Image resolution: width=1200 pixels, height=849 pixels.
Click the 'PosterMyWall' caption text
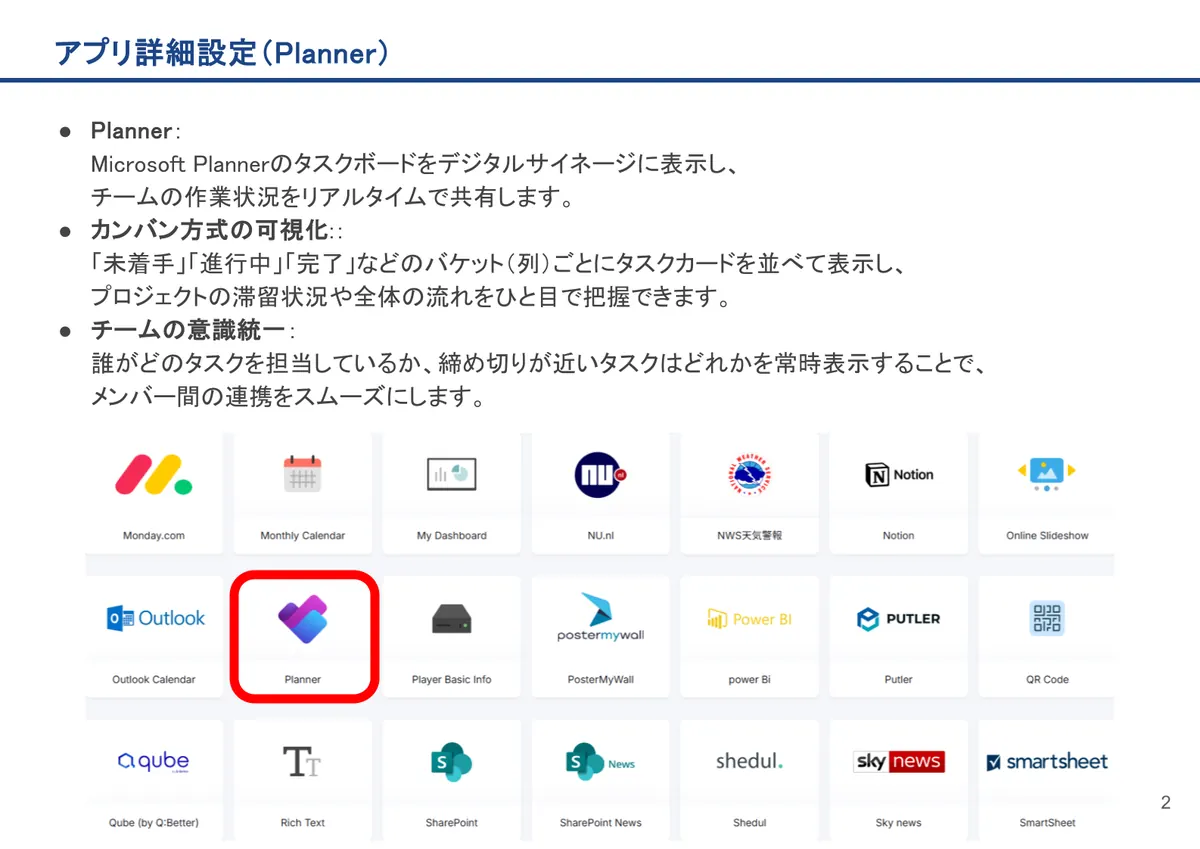(x=600, y=680)
